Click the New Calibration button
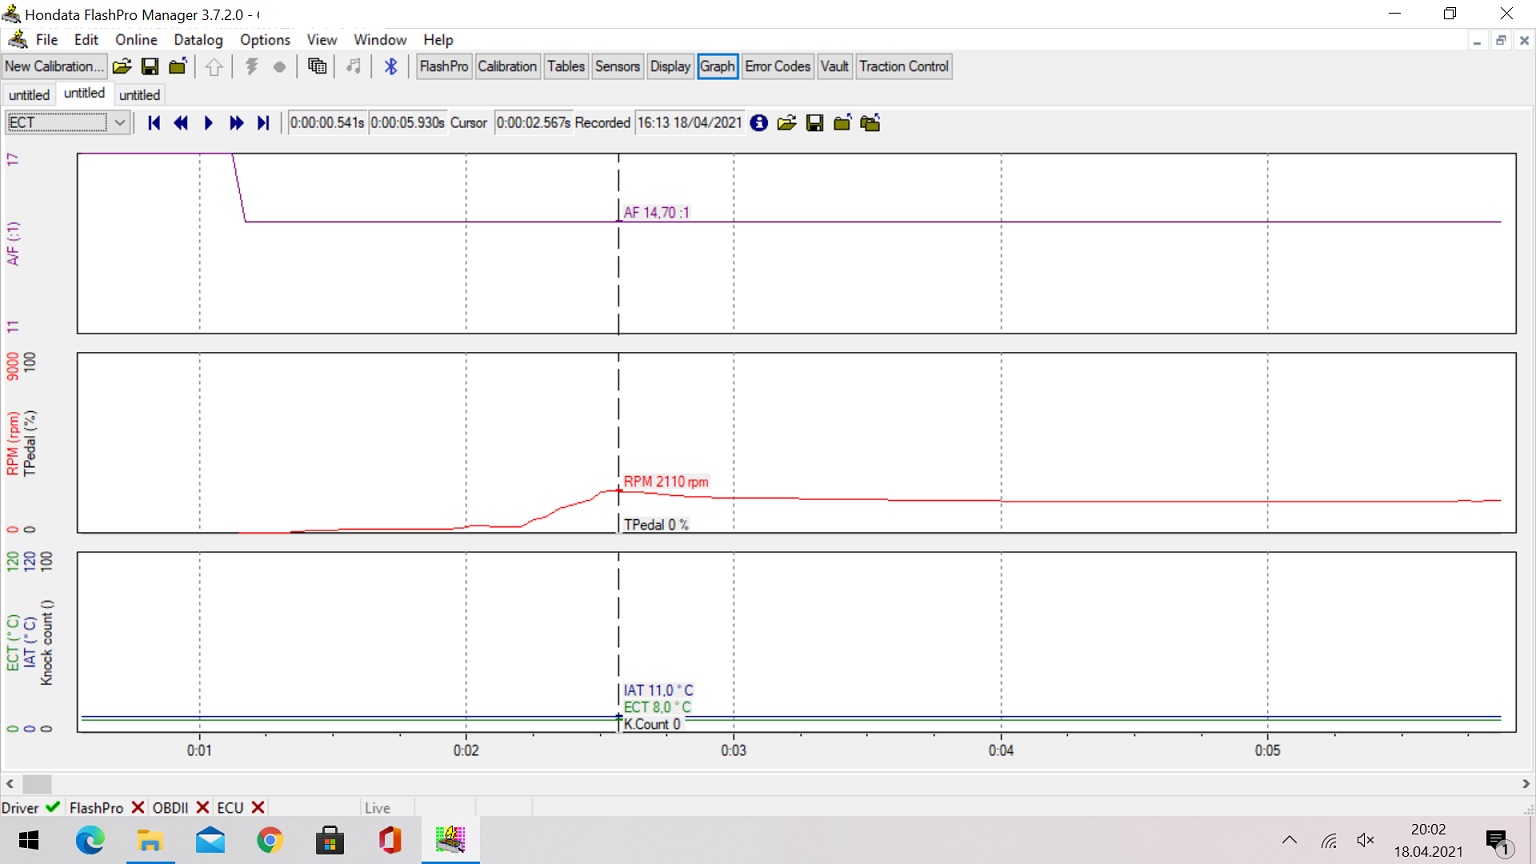 click(54, 66)
